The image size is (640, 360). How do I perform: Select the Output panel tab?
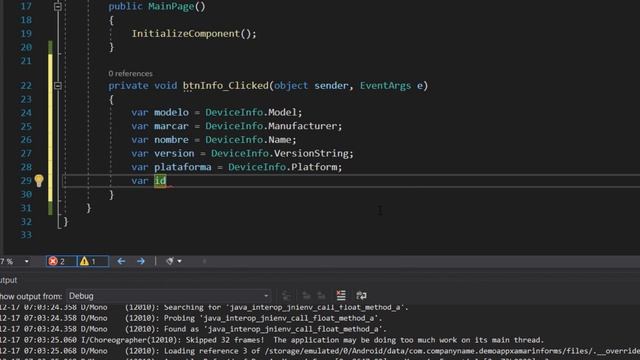point(9,280)
